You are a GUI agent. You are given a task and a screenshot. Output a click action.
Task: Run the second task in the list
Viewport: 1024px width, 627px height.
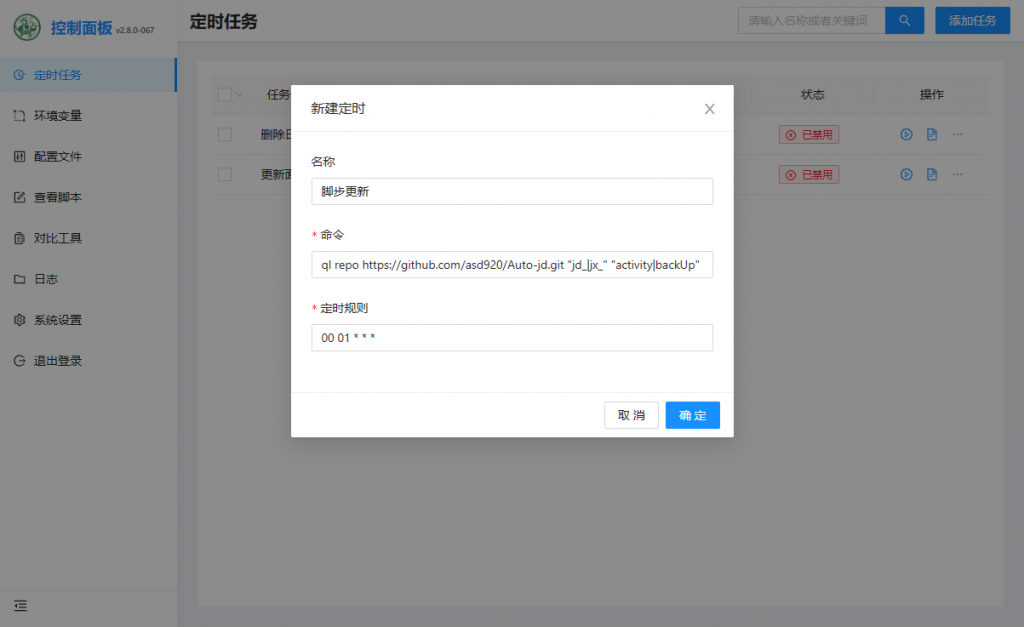(x=906, y=174)
